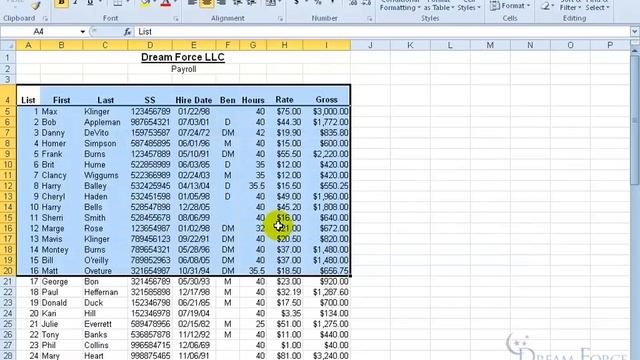Viewport: 640px width, 360px height.
Task: Click Increase Indent button
Action: (x=251, y=3)
